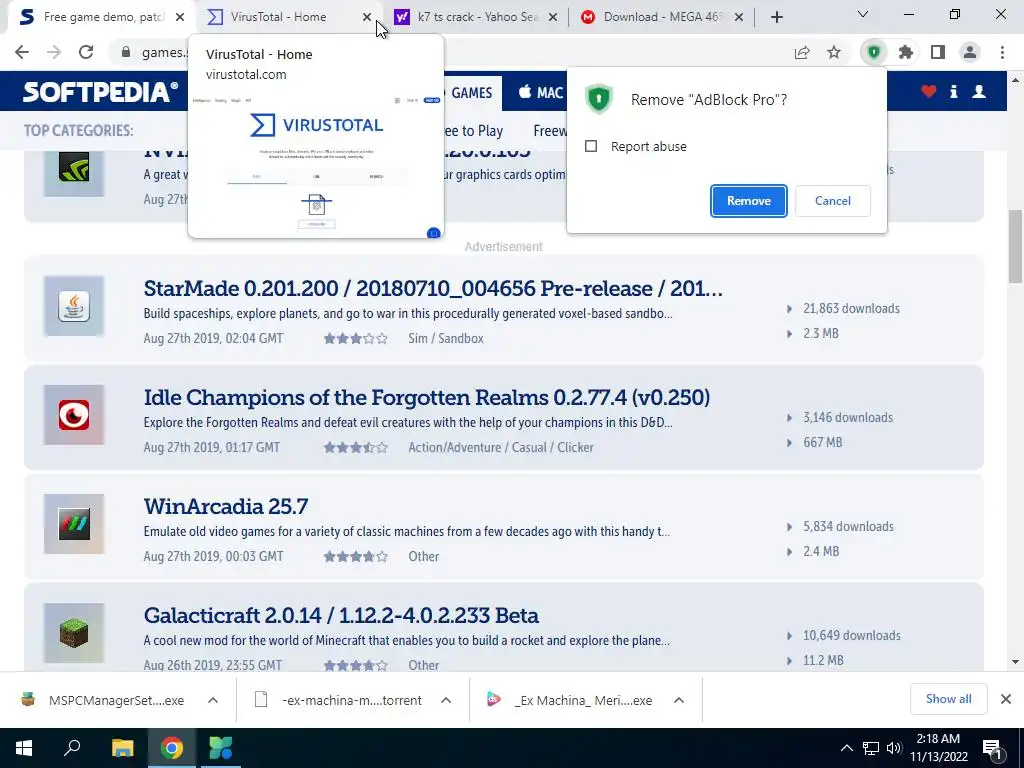Click the NVIDIA icon thumbnail
Image resolution: width=1024 pixels, height=768 pixels.
[x=74, y=173]
